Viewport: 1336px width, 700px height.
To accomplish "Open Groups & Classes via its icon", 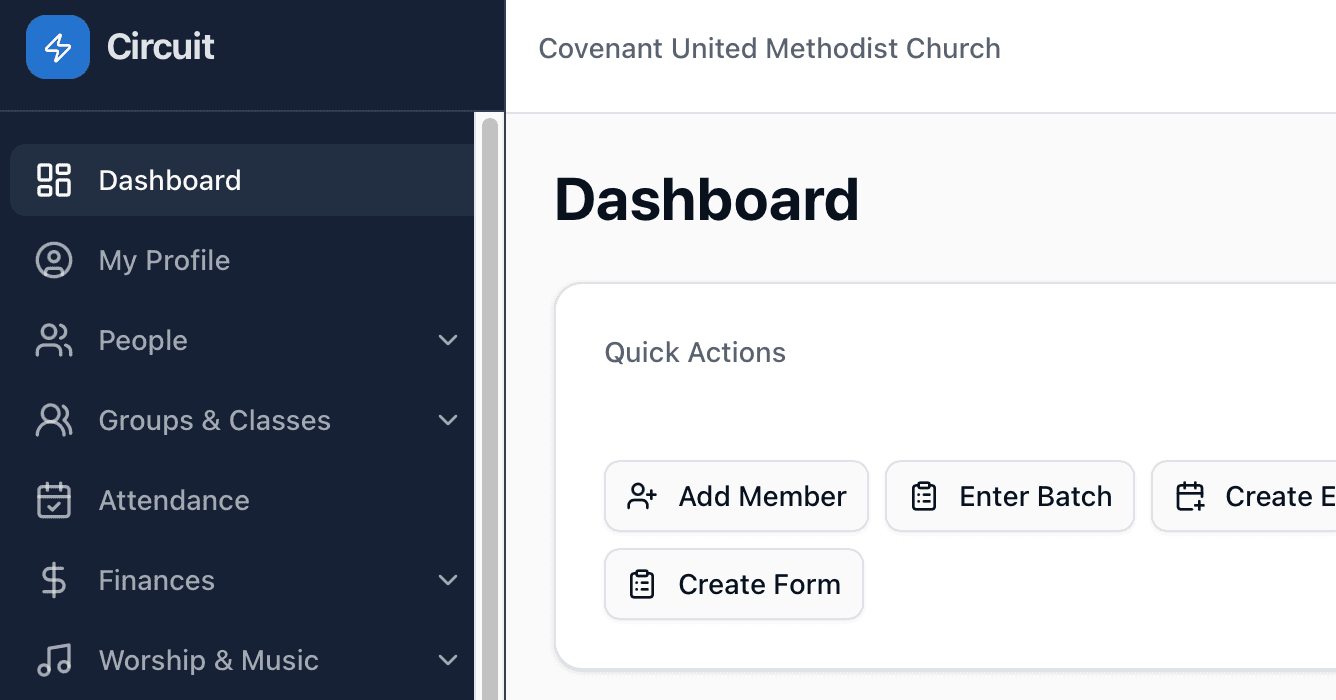I will click(53, 420).
